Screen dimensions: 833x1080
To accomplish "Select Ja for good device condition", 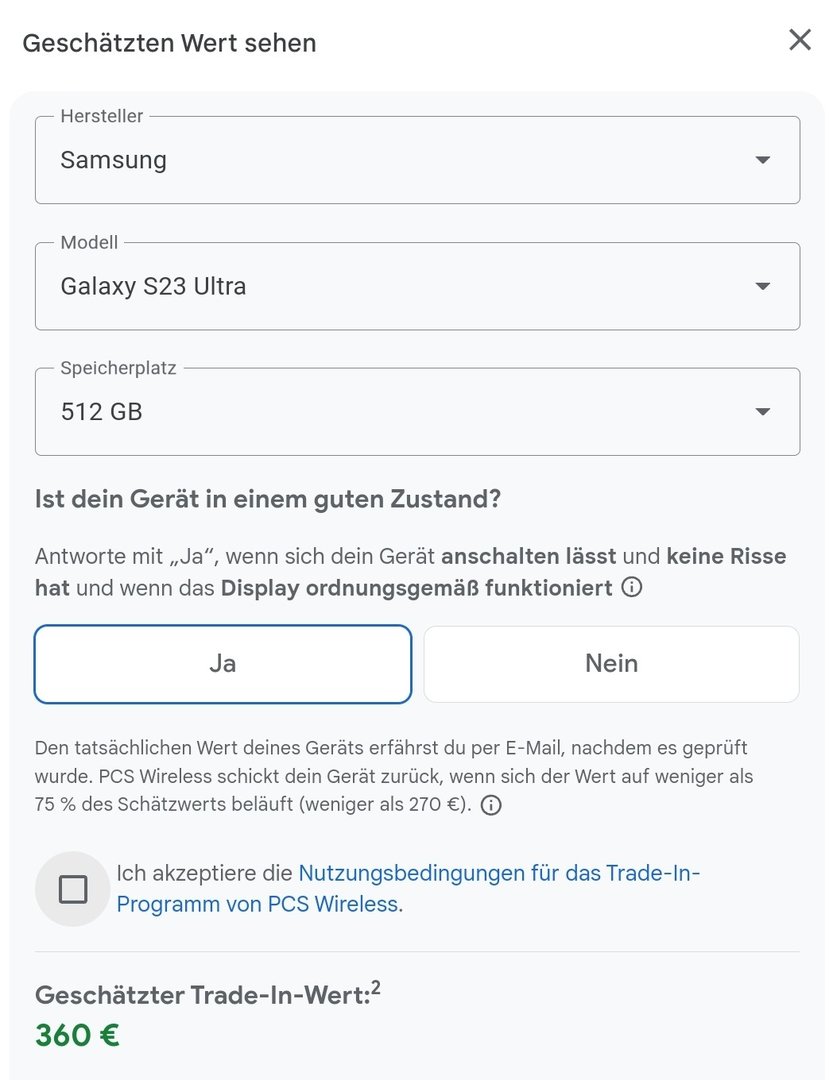I will 223,664.
